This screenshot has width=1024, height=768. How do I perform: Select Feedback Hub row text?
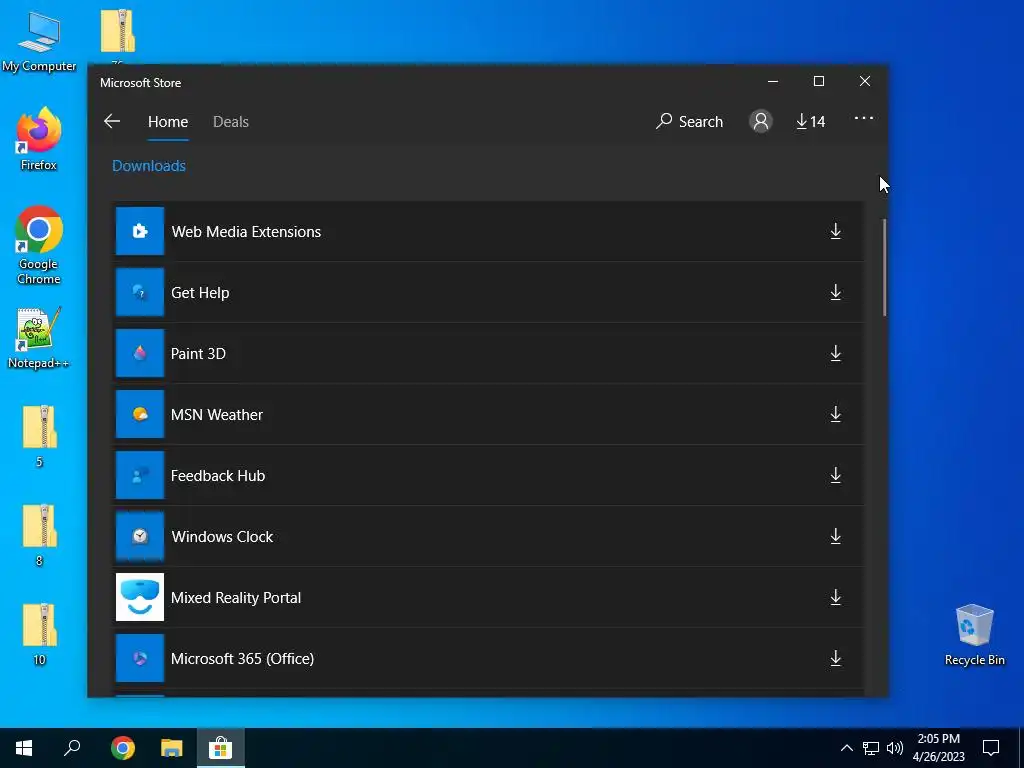pos(218,475)
